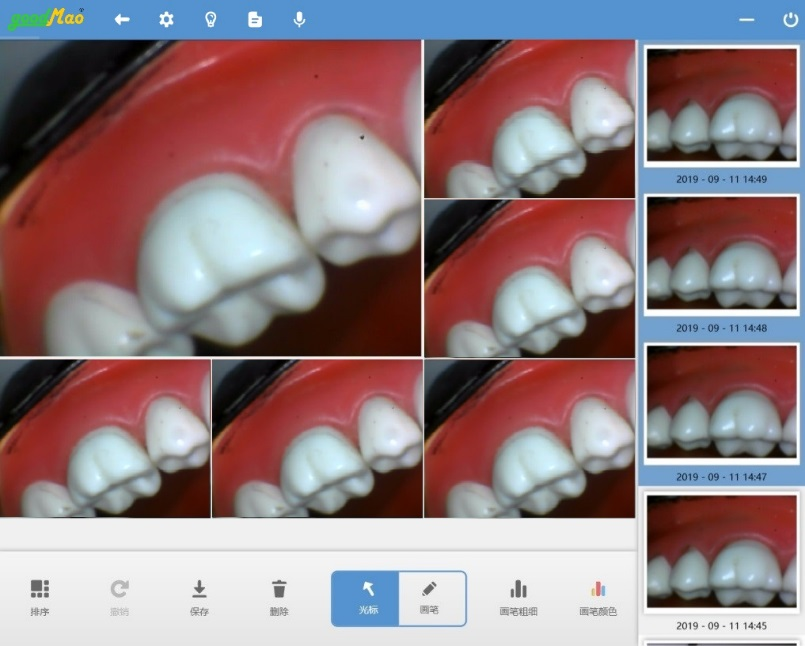Screen dimensions: 805x646
Task: Click the microphone icon
Action: pyautogui.click(x=299, y=19)
